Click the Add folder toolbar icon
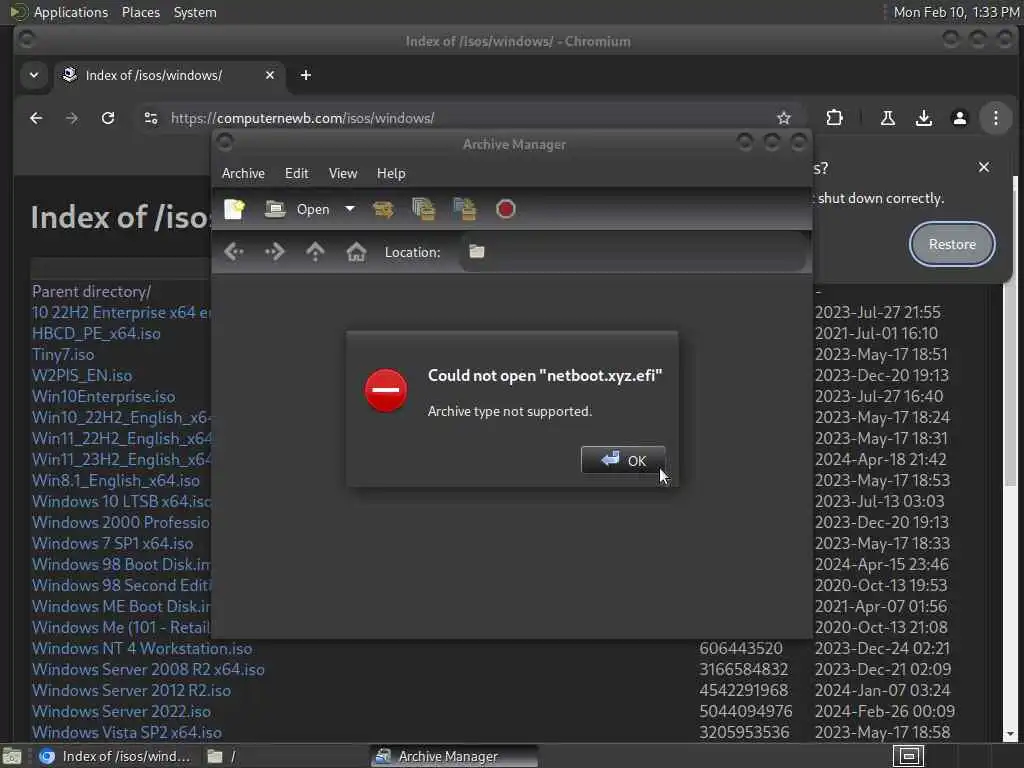The height and width of the screenshot is (768, 1024). pos(464,209)
